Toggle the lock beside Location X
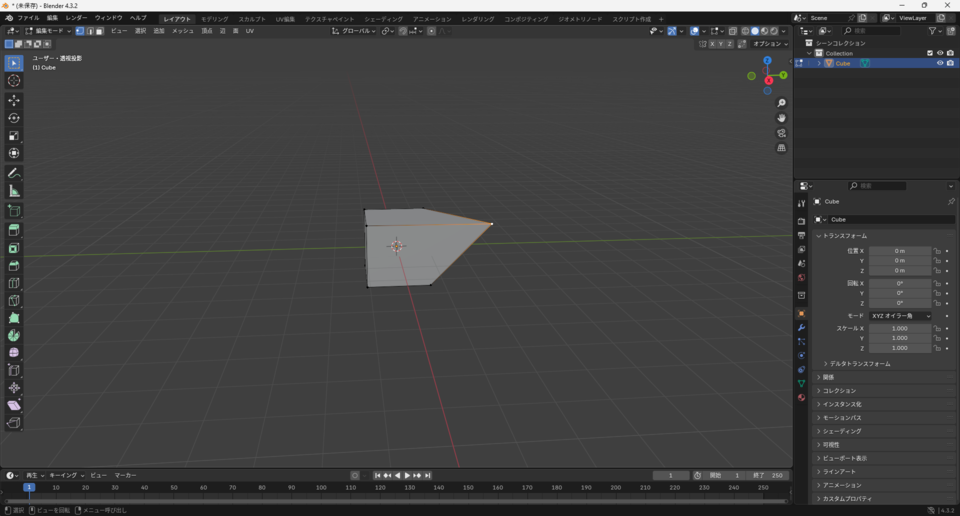This screenshot has height=516, width=960. click(937, 251)
